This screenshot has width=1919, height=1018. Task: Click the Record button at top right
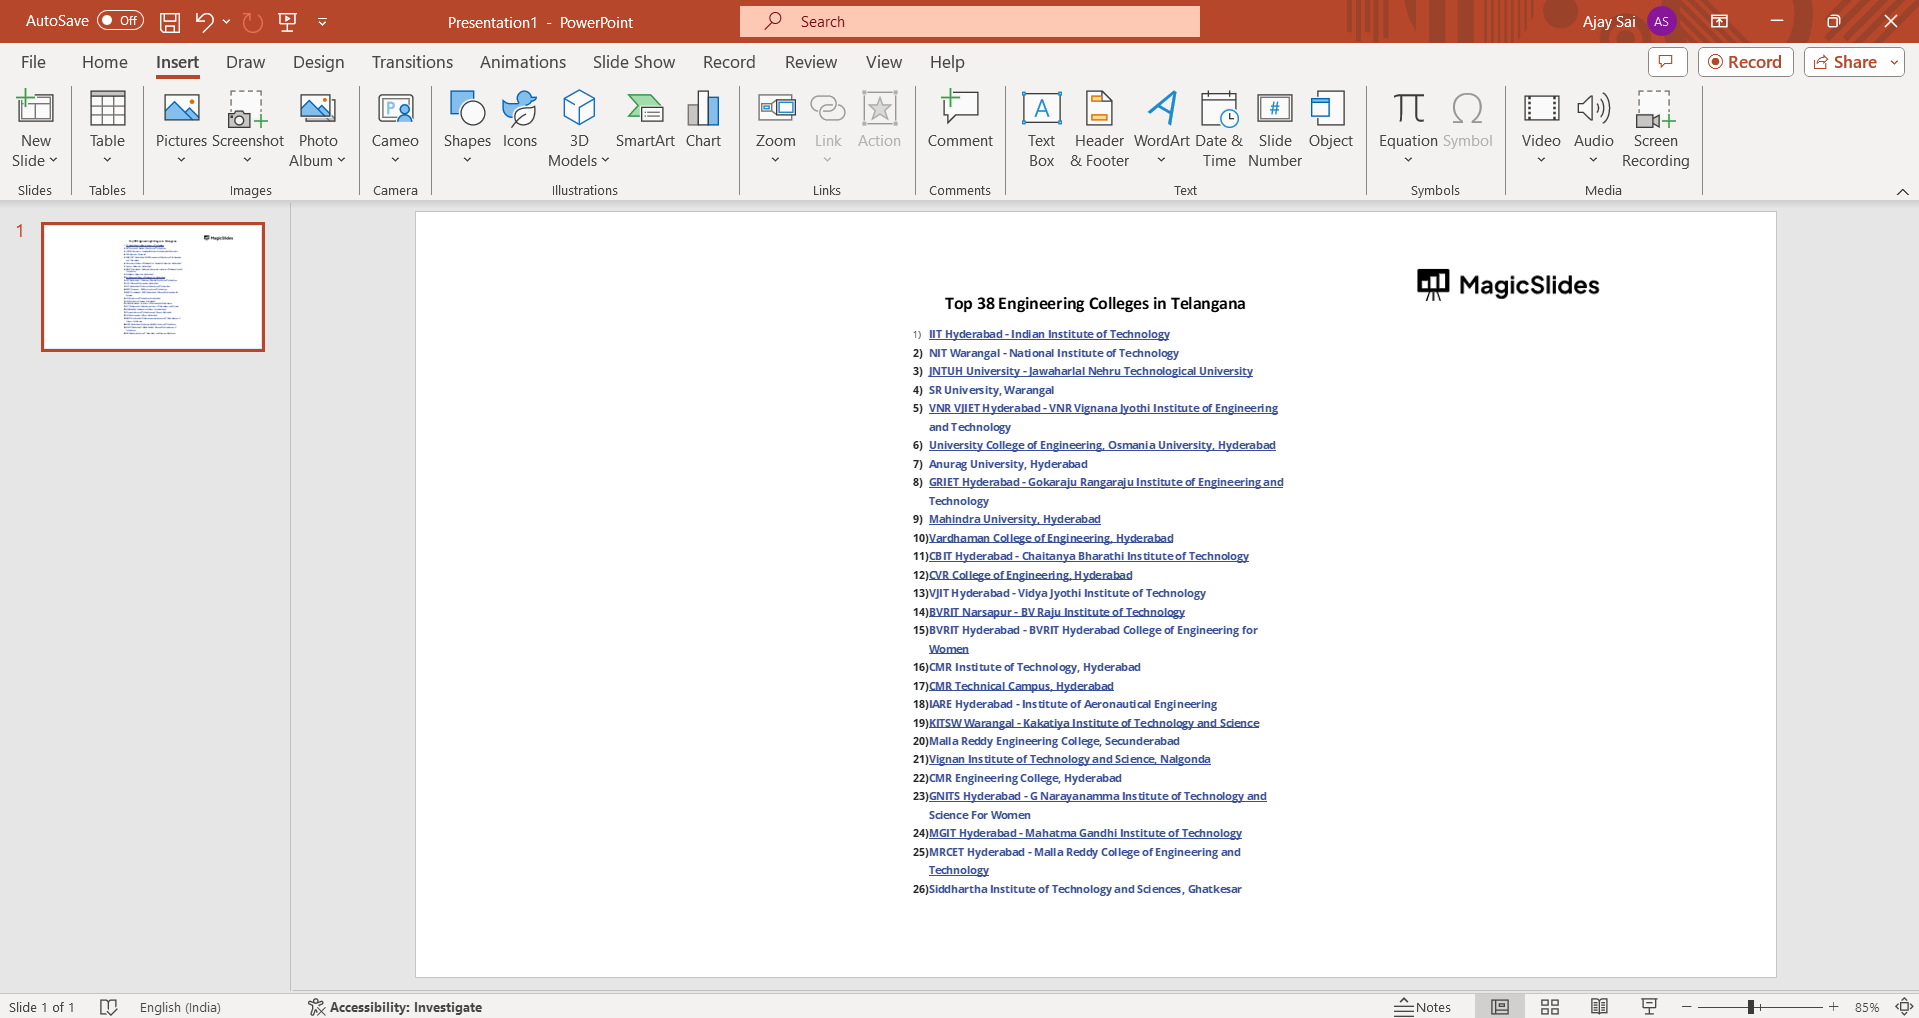pos(1745,62)
